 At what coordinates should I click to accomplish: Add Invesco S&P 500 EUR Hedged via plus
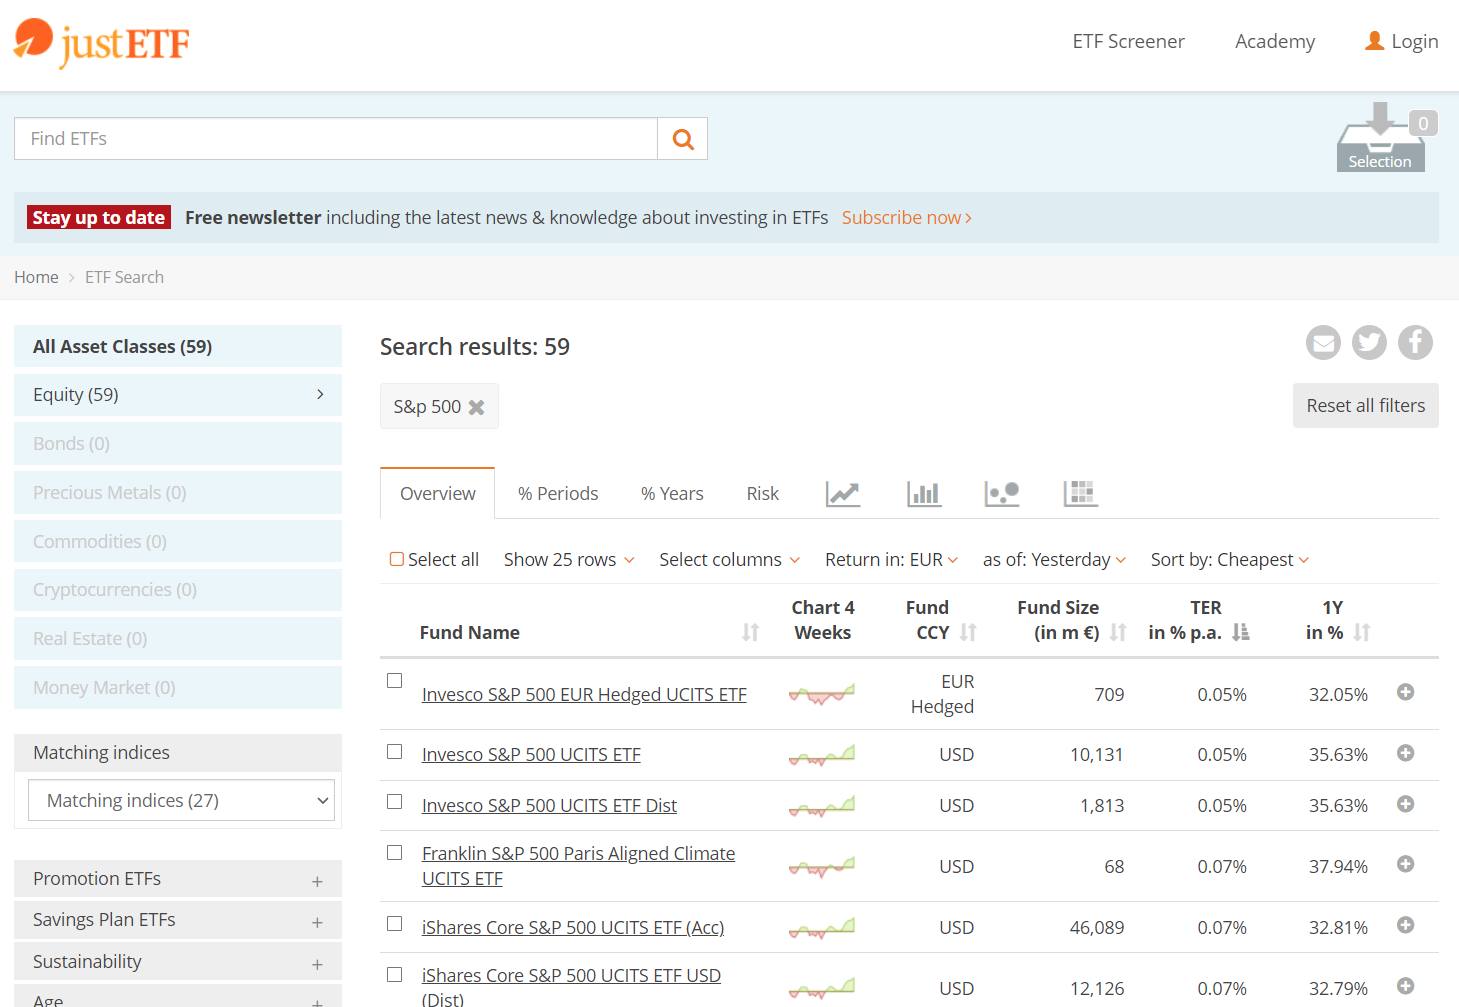click(x=1405, y=692)
